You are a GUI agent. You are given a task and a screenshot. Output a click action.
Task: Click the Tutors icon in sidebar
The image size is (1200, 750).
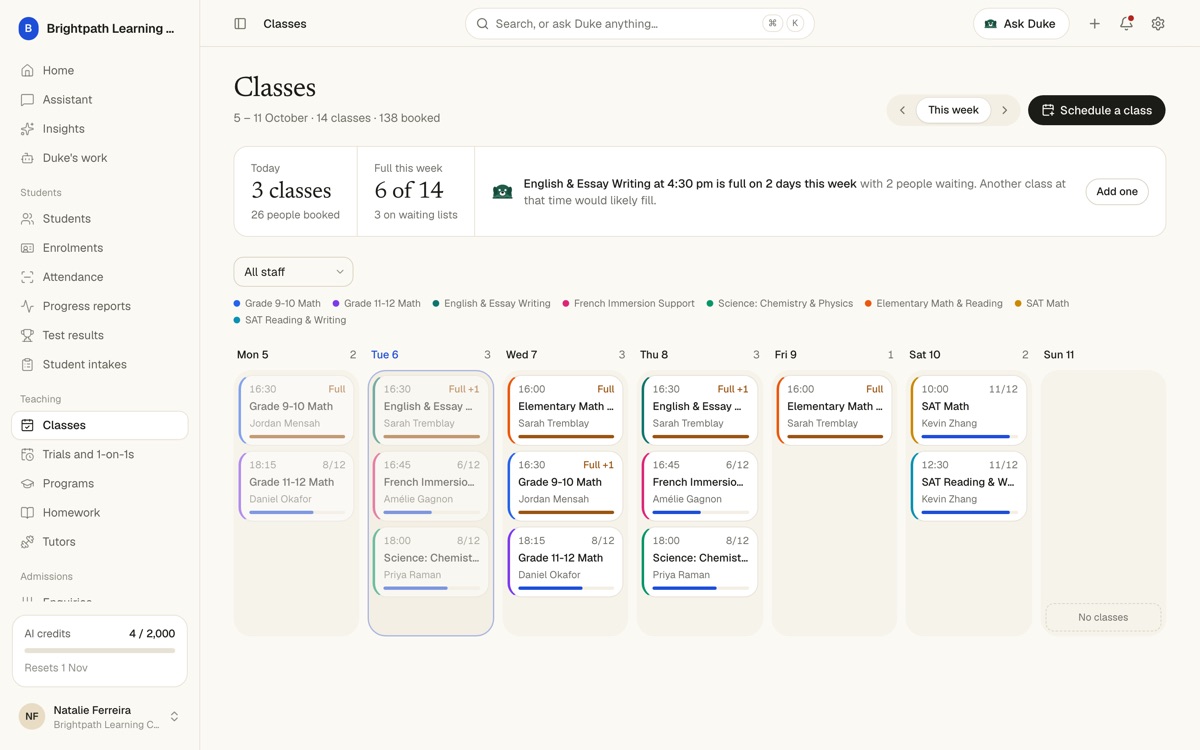(x=27, y=542)
